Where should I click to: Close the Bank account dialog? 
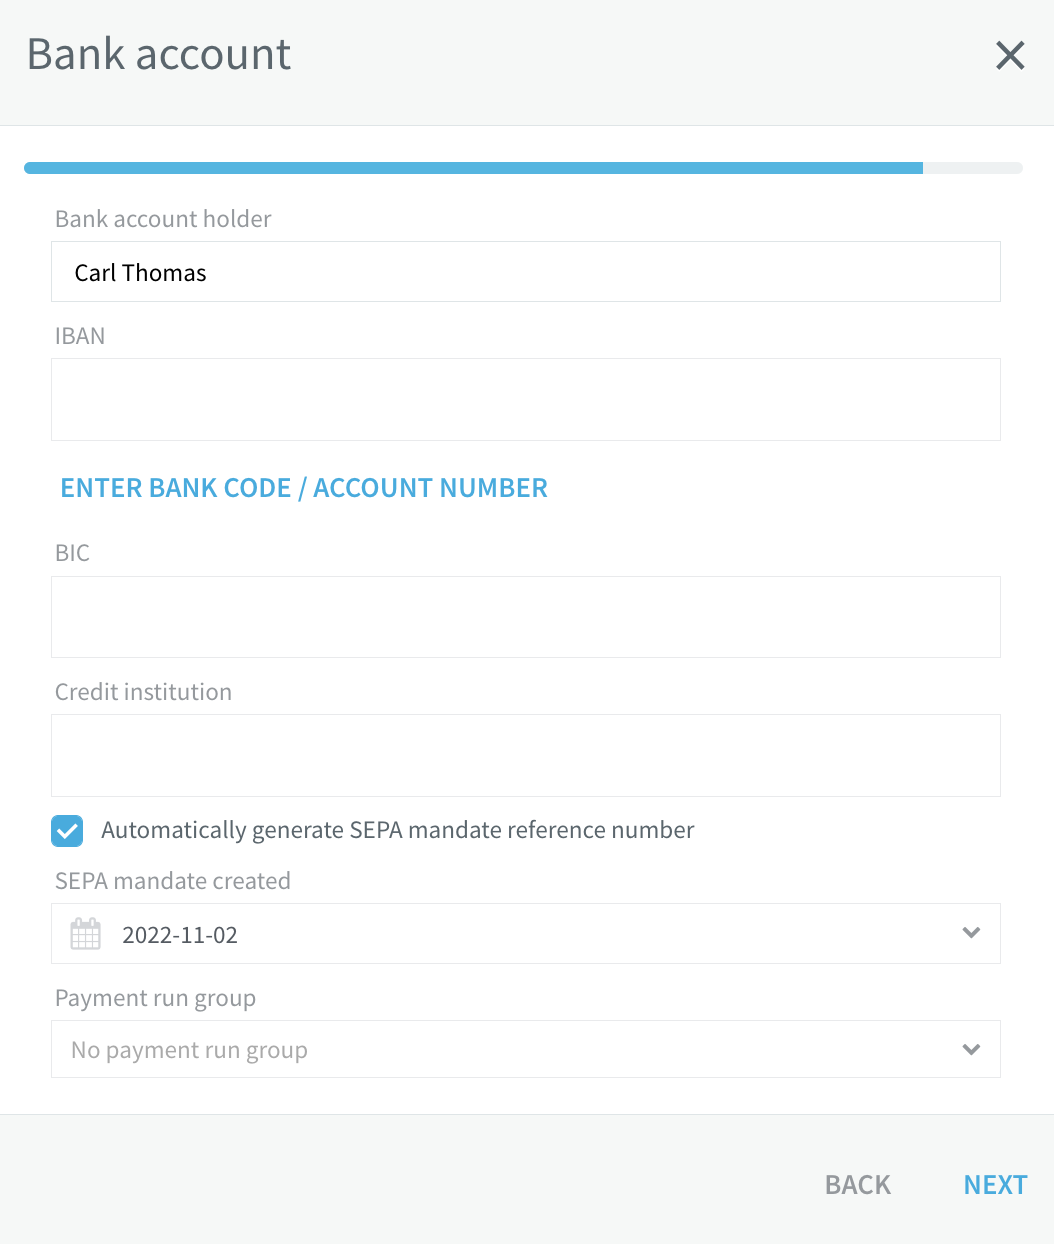pos(1010,55)
